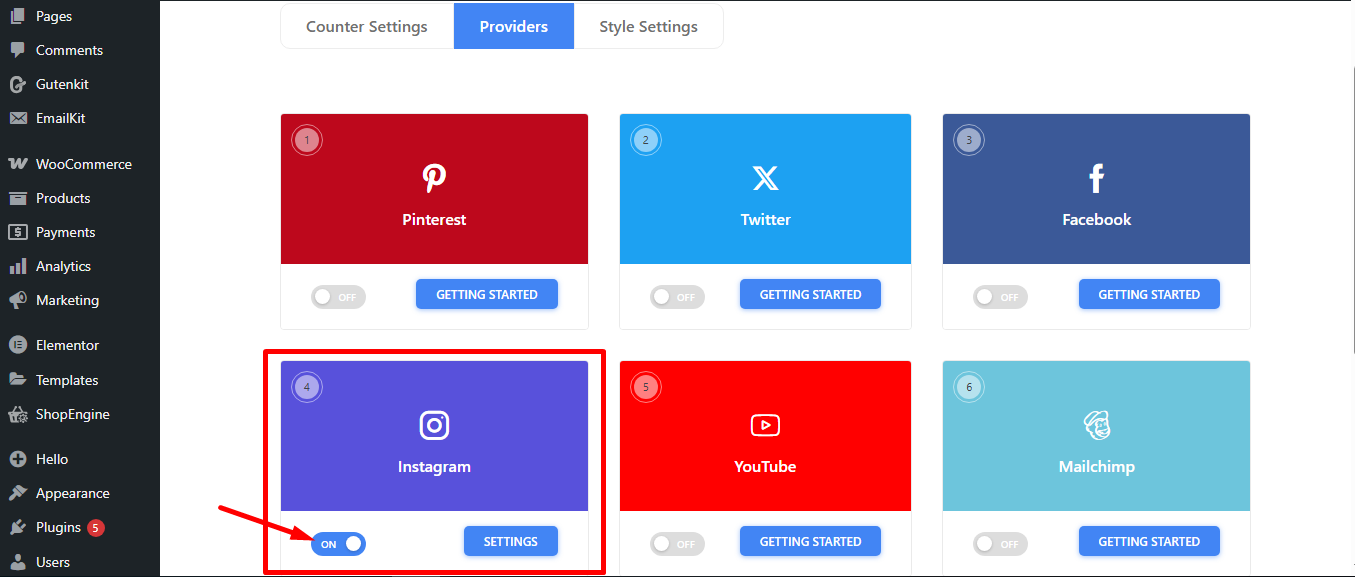Viewport: 1355px width, 577px height.
Task: Click the Mailchimp card title text
Action: tap(1096, 467)
